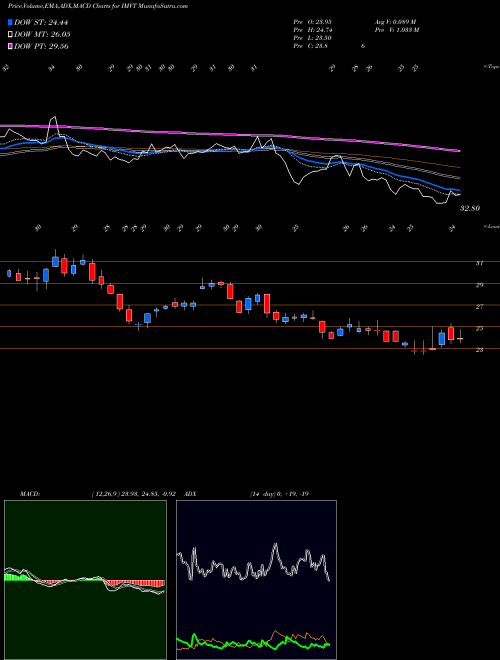500x660 pixels.
Task: Click the last candlestick on the price chart
Action: coord(460,337)
